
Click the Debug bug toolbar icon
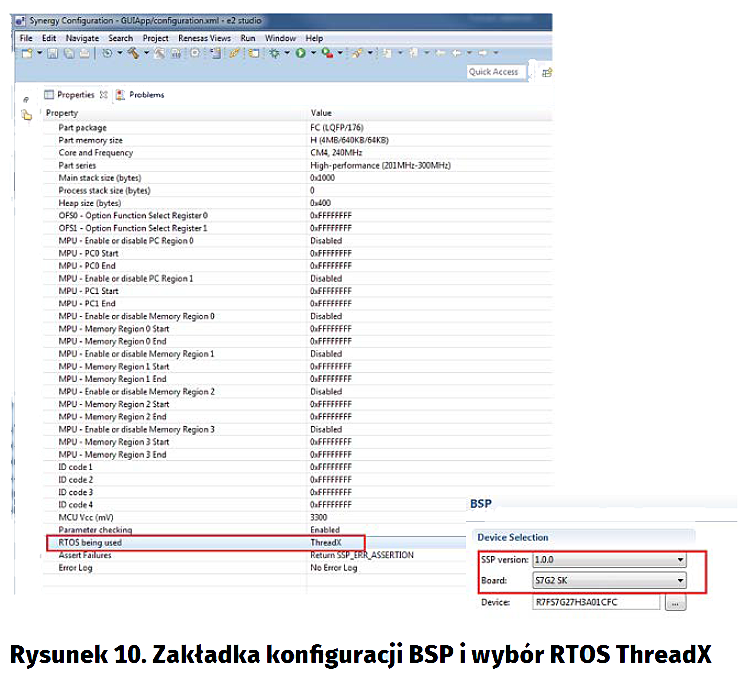pyautogui.click(x=274, y=53)
